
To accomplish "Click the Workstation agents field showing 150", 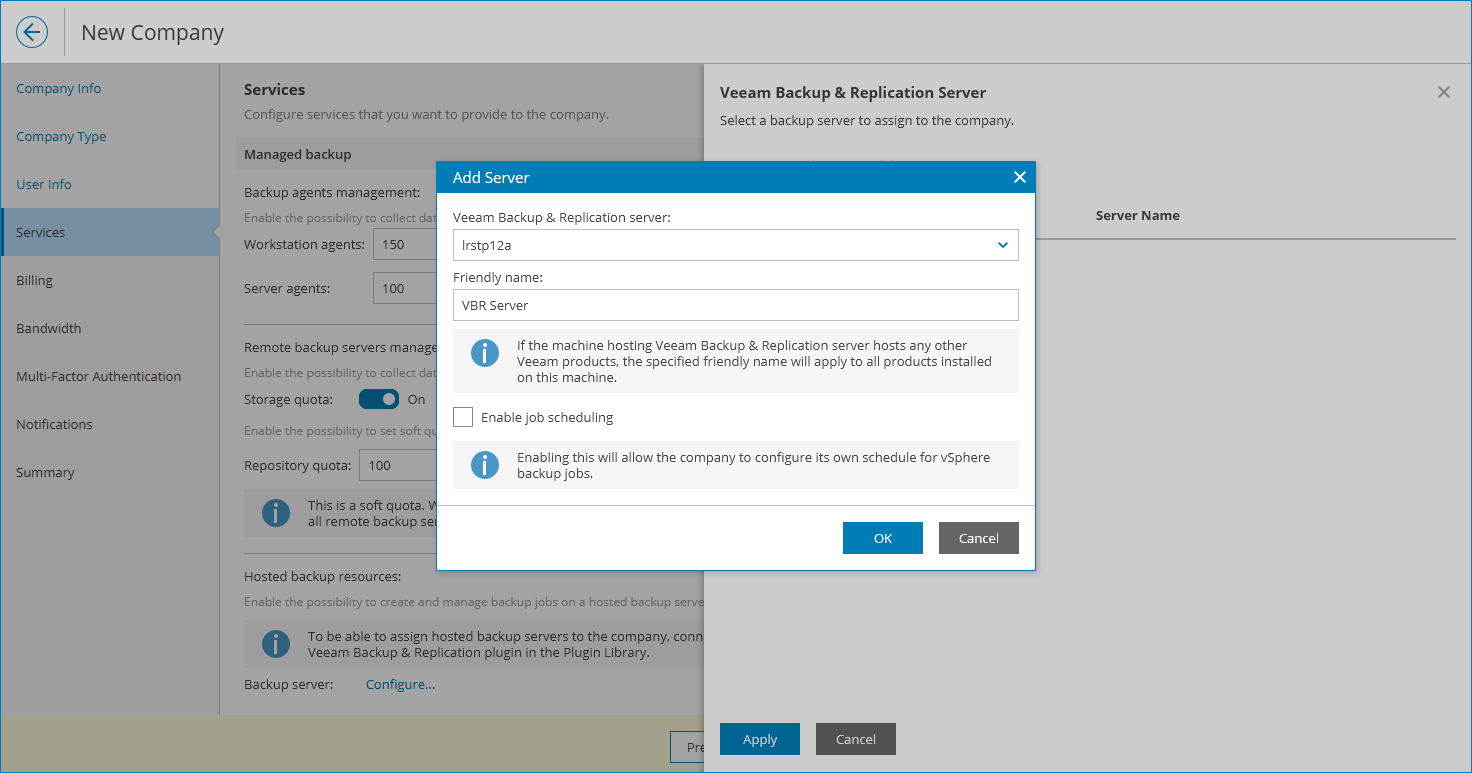I will click(x=405, y=244).
